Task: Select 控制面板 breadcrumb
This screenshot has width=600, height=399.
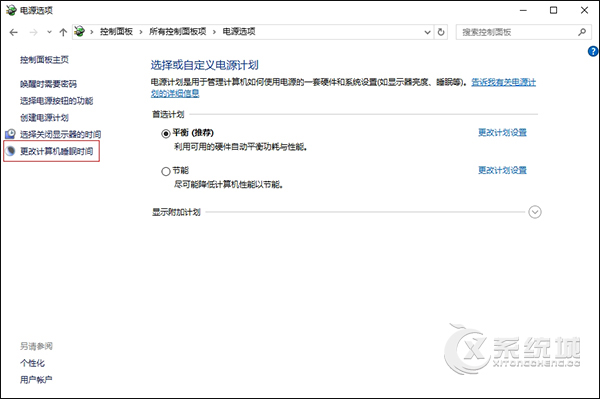Action: [x=116, y=32]
